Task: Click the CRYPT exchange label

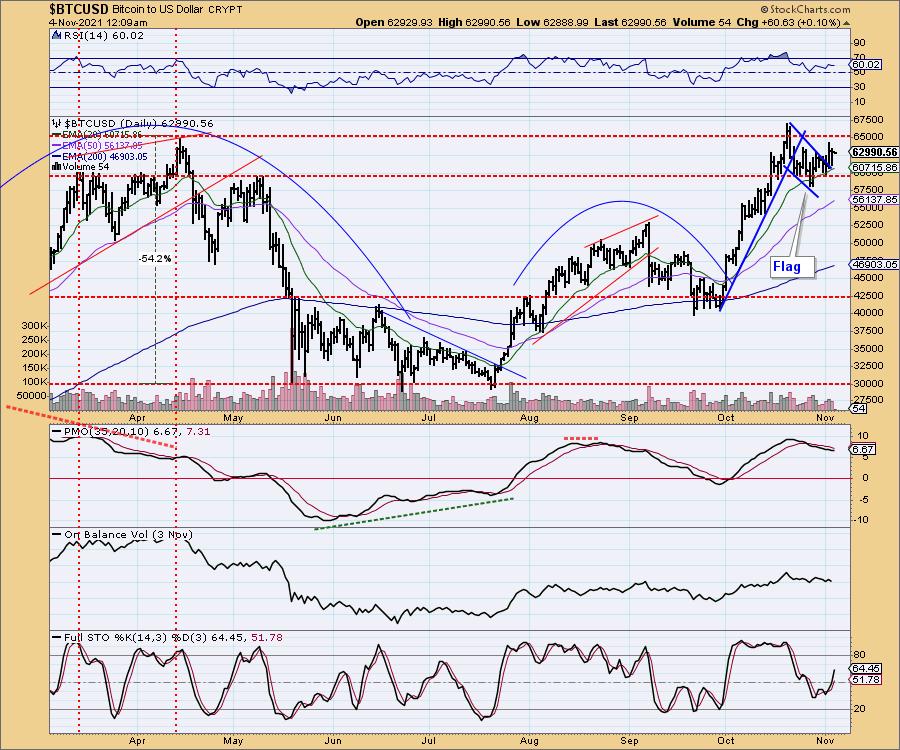Action: 225,10
